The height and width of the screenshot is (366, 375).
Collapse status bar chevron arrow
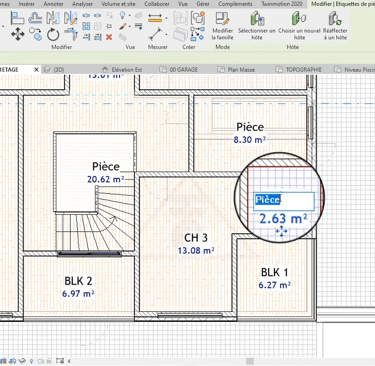69,361
